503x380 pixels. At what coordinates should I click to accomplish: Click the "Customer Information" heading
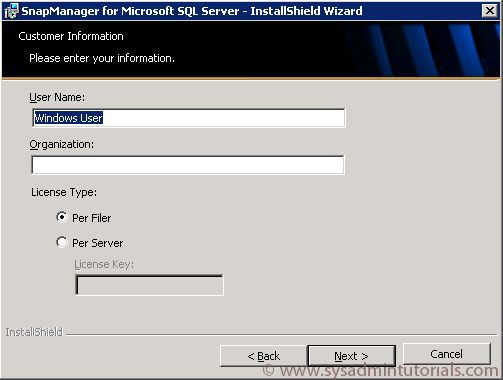tap(71, 36)
